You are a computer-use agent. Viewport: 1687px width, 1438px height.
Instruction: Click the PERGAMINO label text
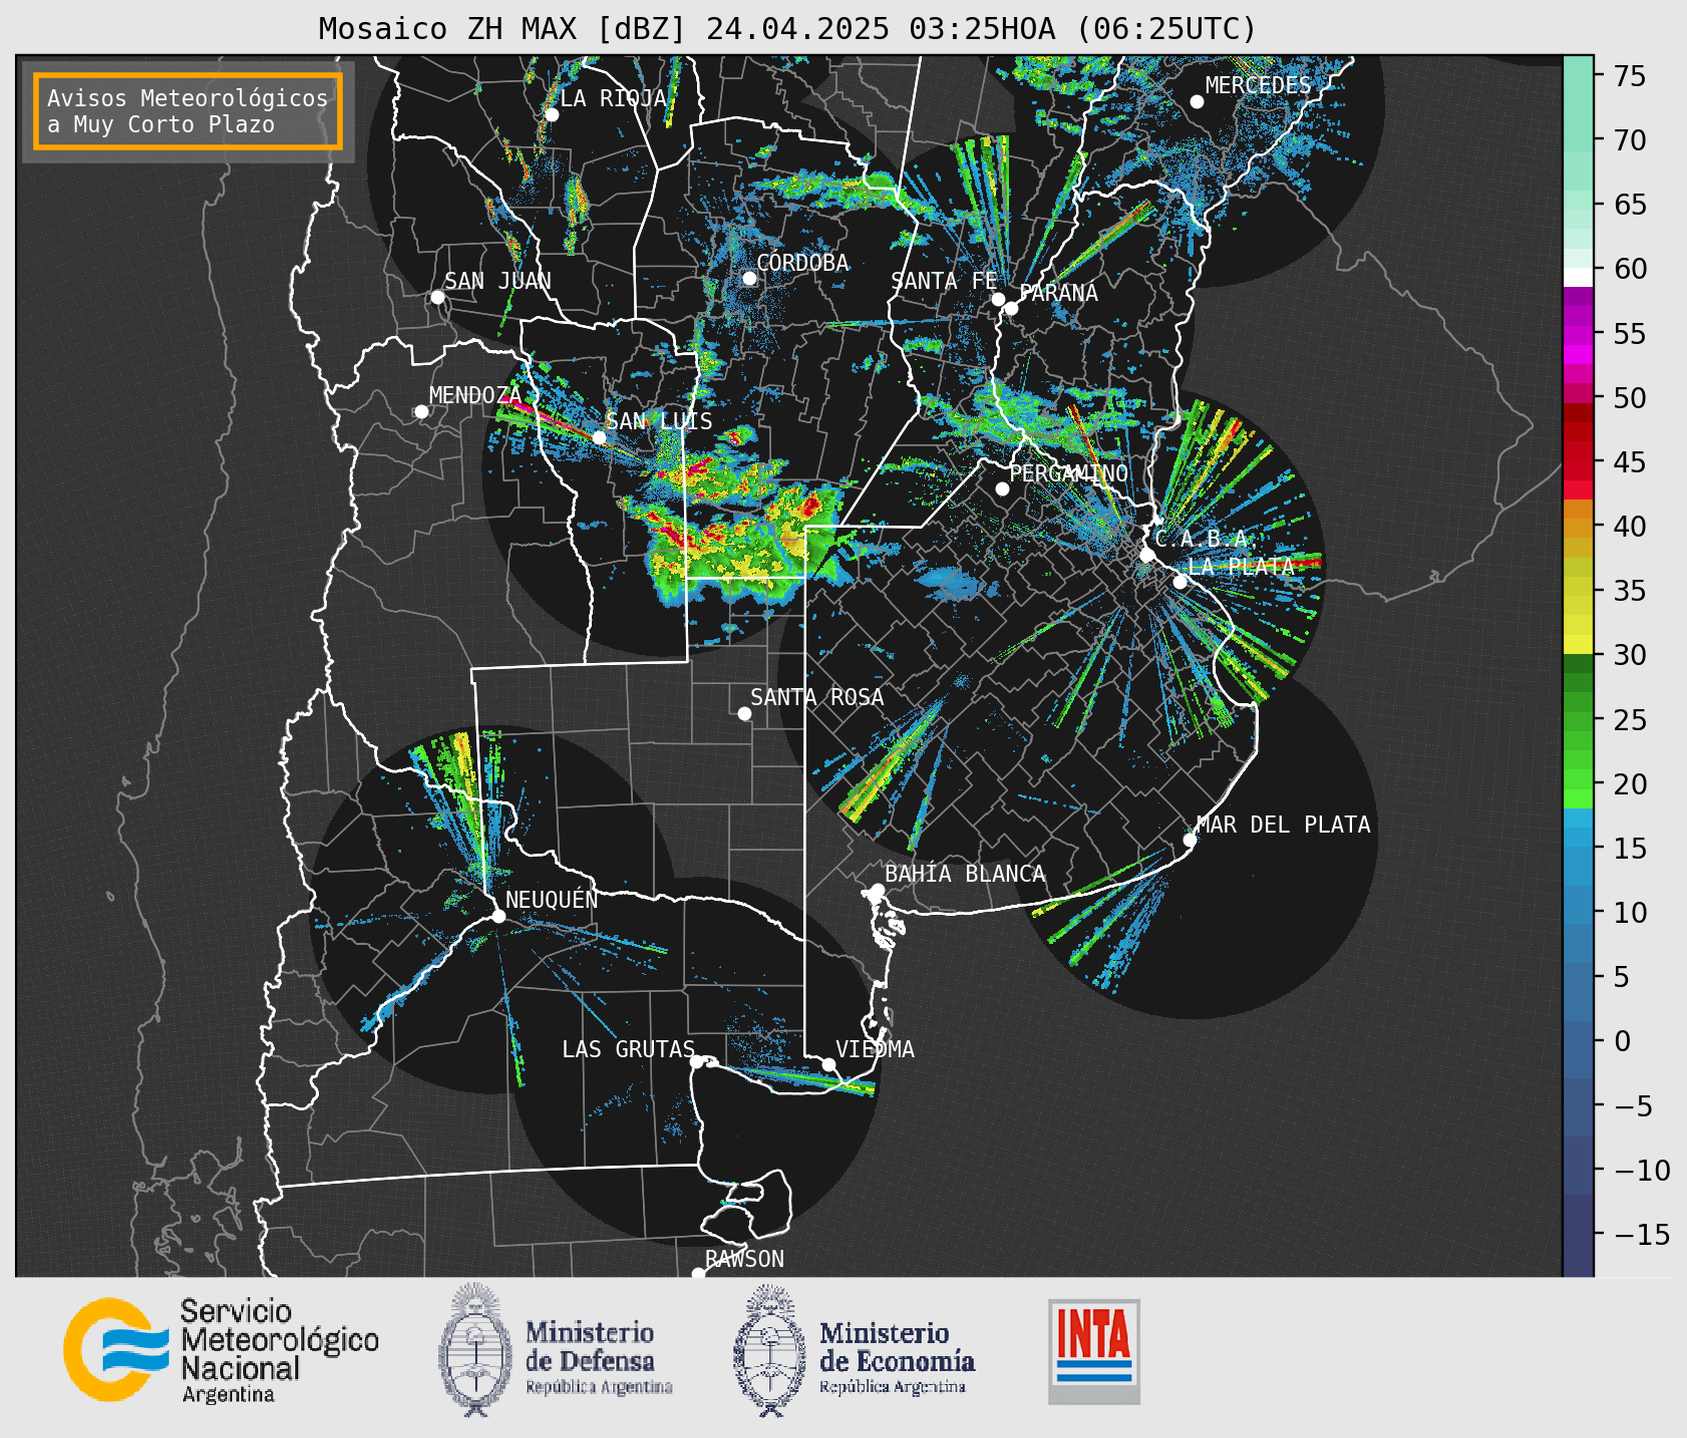(1068, 473)
